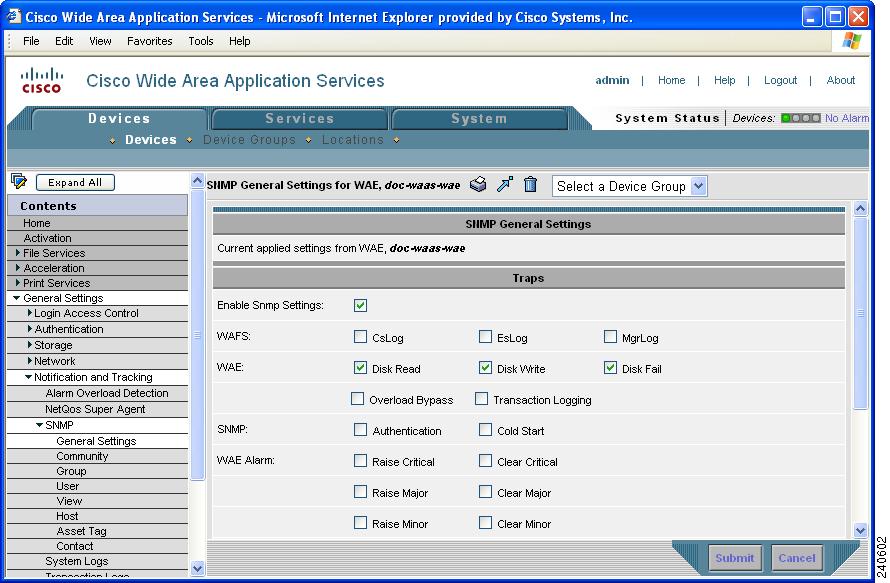
Task: Check the Raise Major checkbox
Action: click(x=360, y=492)
